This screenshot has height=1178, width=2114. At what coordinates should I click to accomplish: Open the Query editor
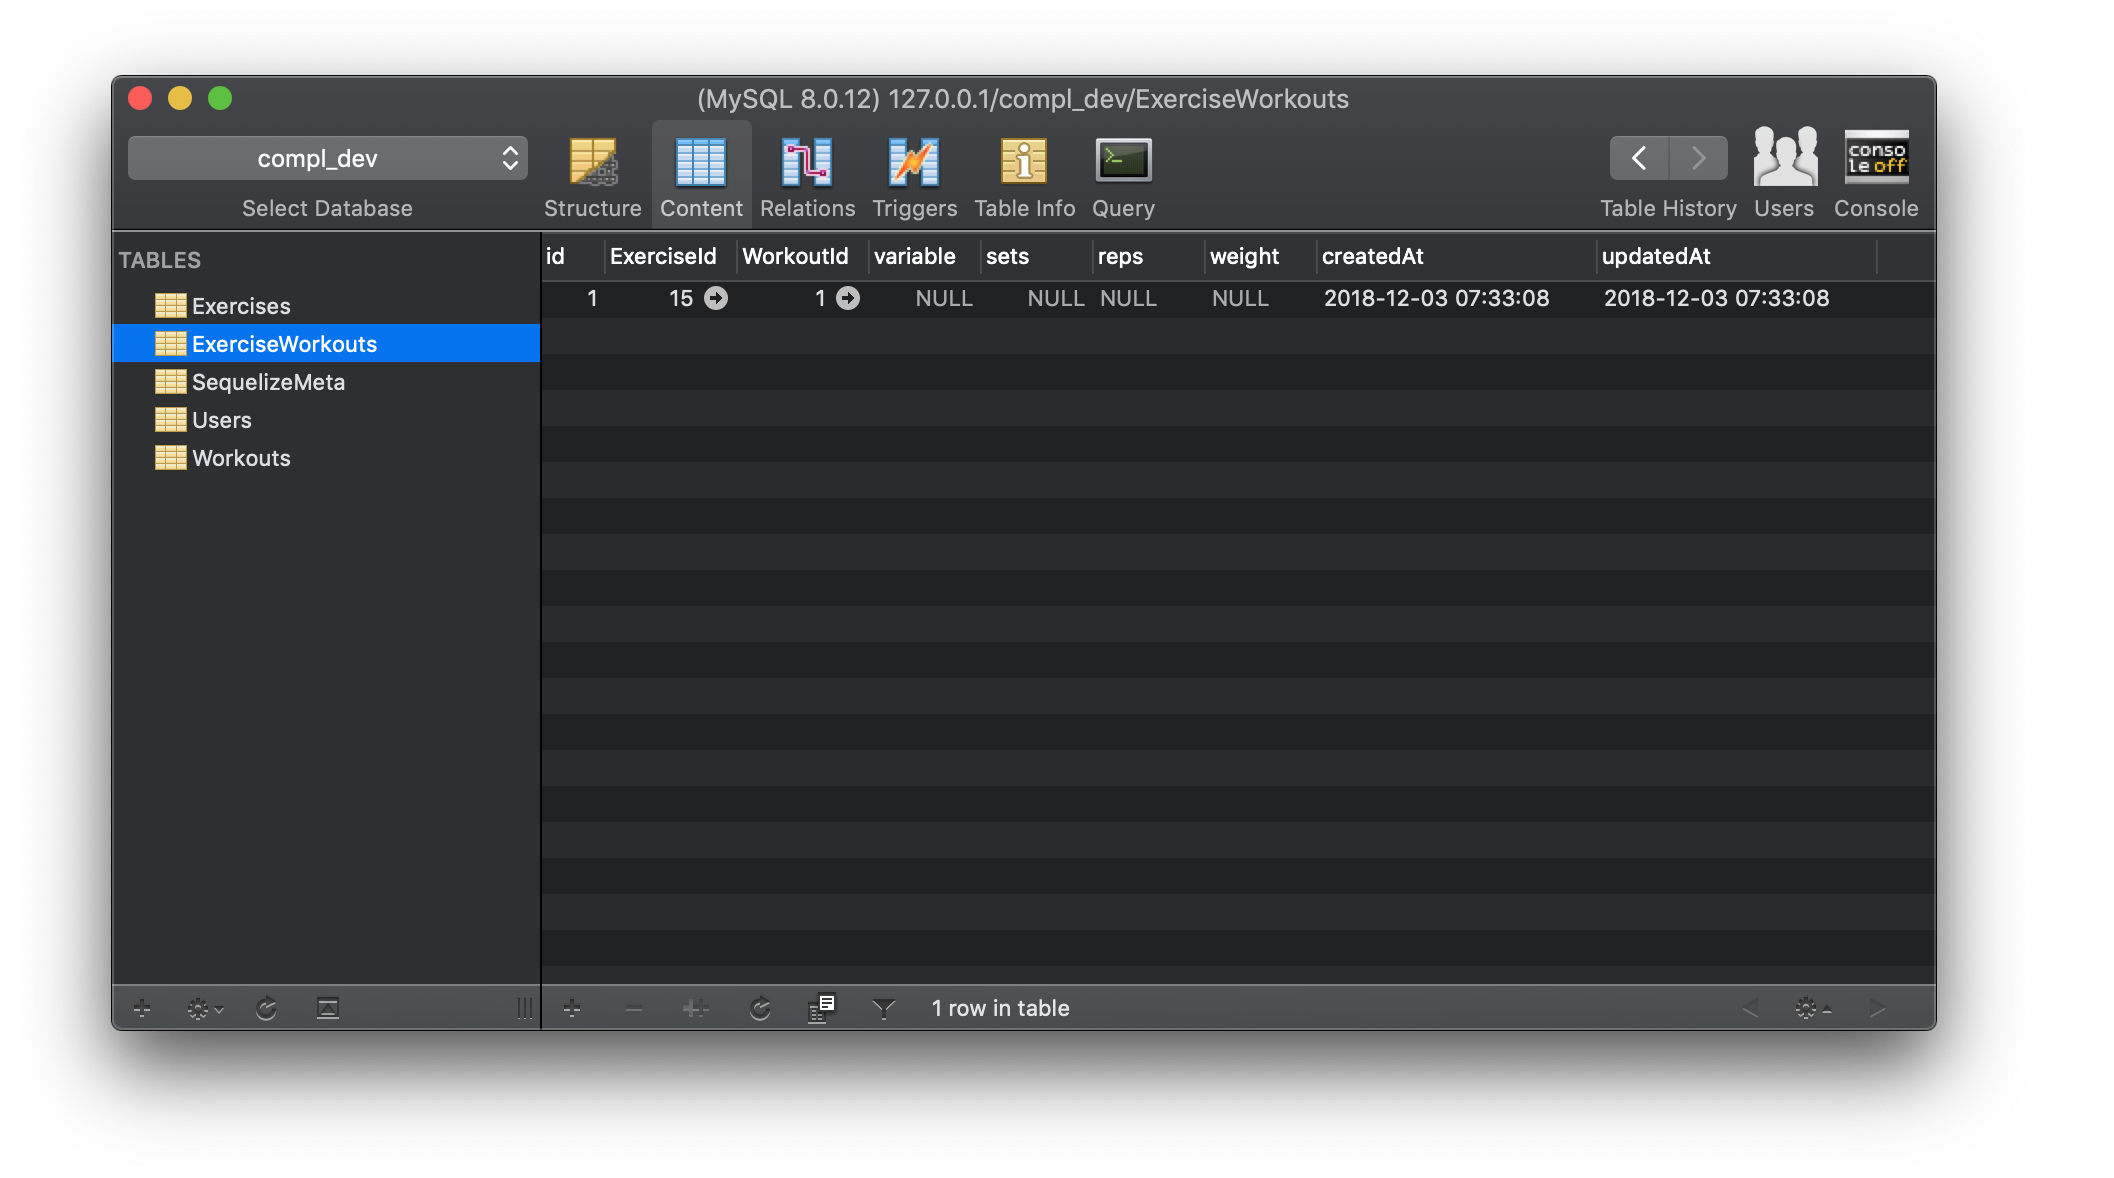pyautogui.click(x=1123, y=176)
